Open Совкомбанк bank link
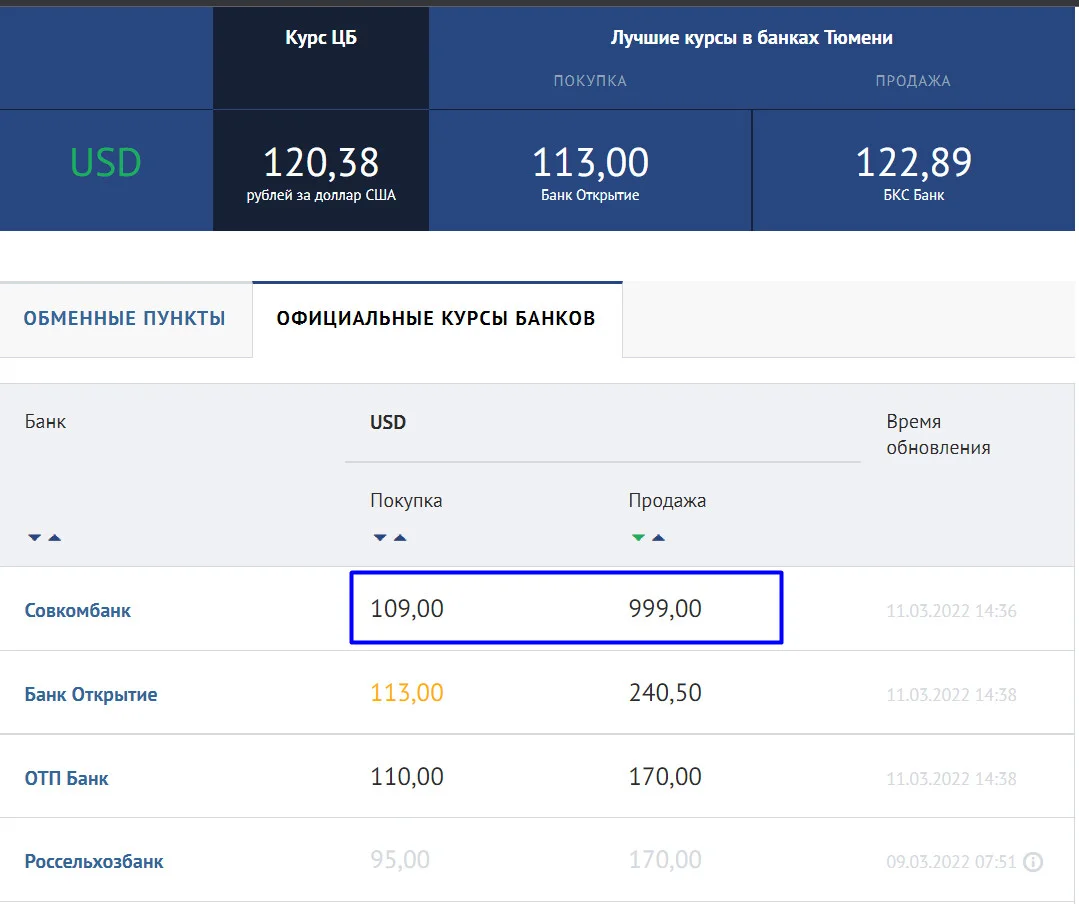The image size is (1079, 904). click(78, 610)
